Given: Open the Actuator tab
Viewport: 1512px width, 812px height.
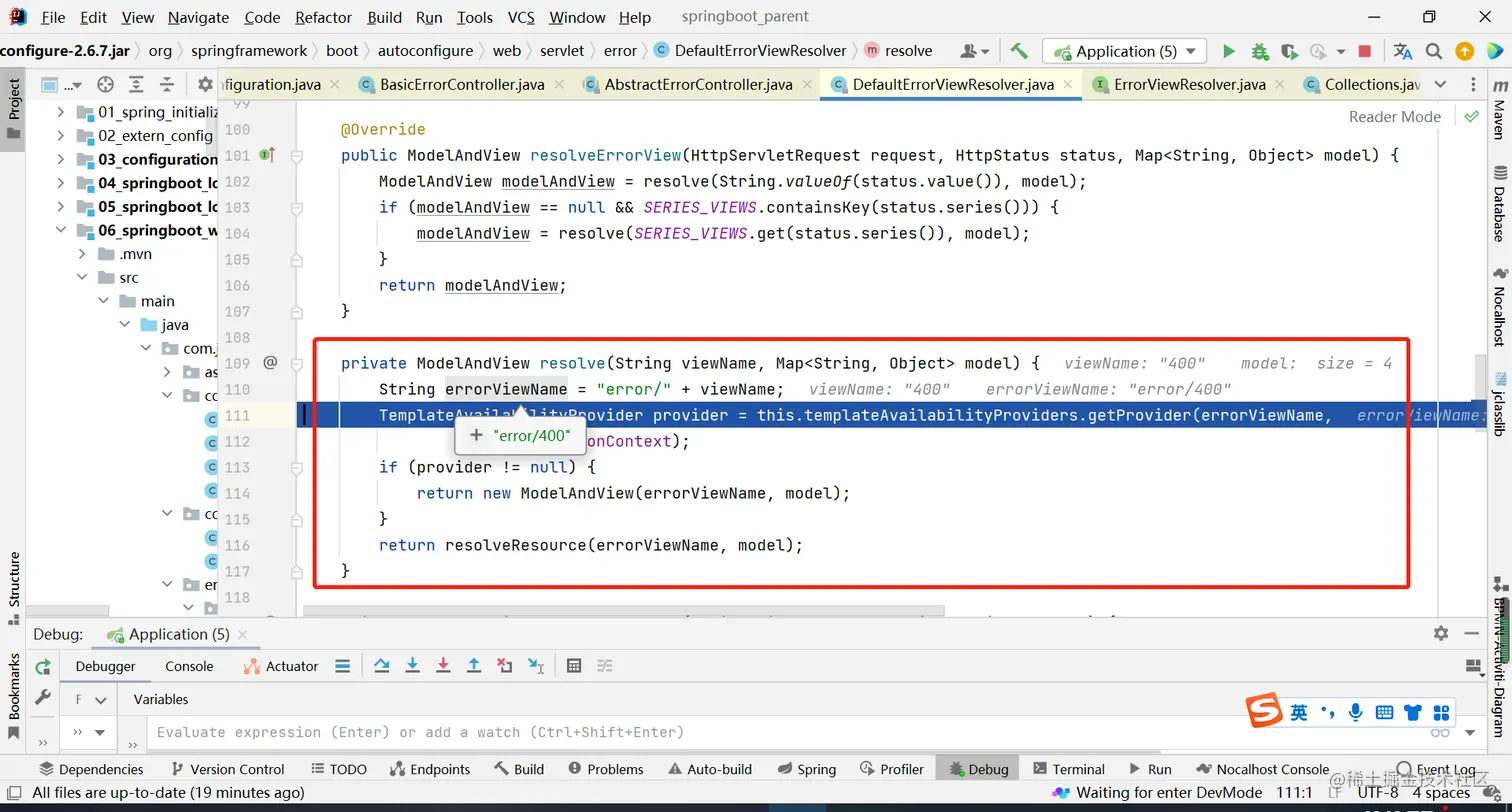Looking at the screenshot, I should pos(281,666).
